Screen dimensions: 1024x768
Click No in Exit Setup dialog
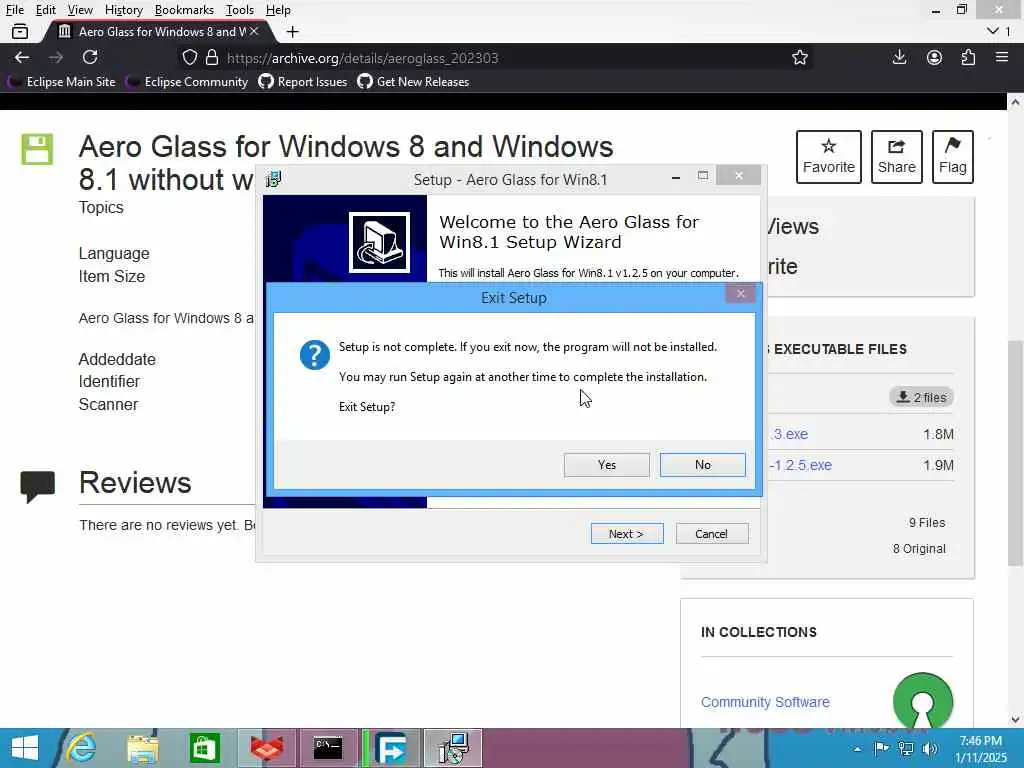(x=702, y=464)
